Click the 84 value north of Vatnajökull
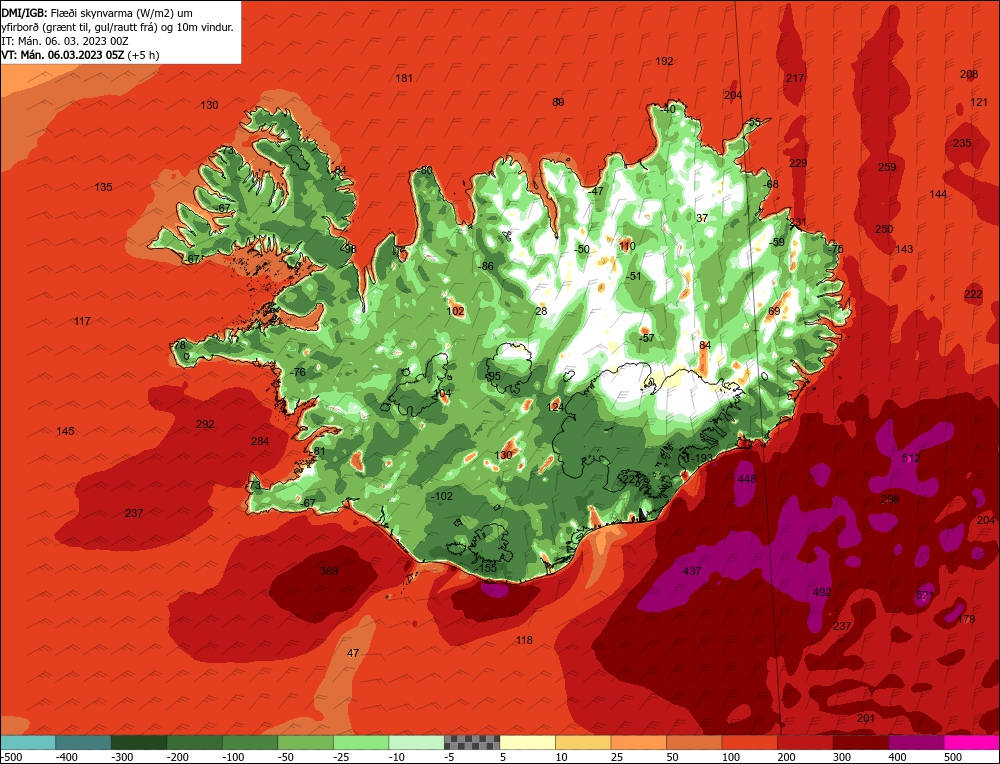This screenshot has width=1000, height=764. (705, 345)
